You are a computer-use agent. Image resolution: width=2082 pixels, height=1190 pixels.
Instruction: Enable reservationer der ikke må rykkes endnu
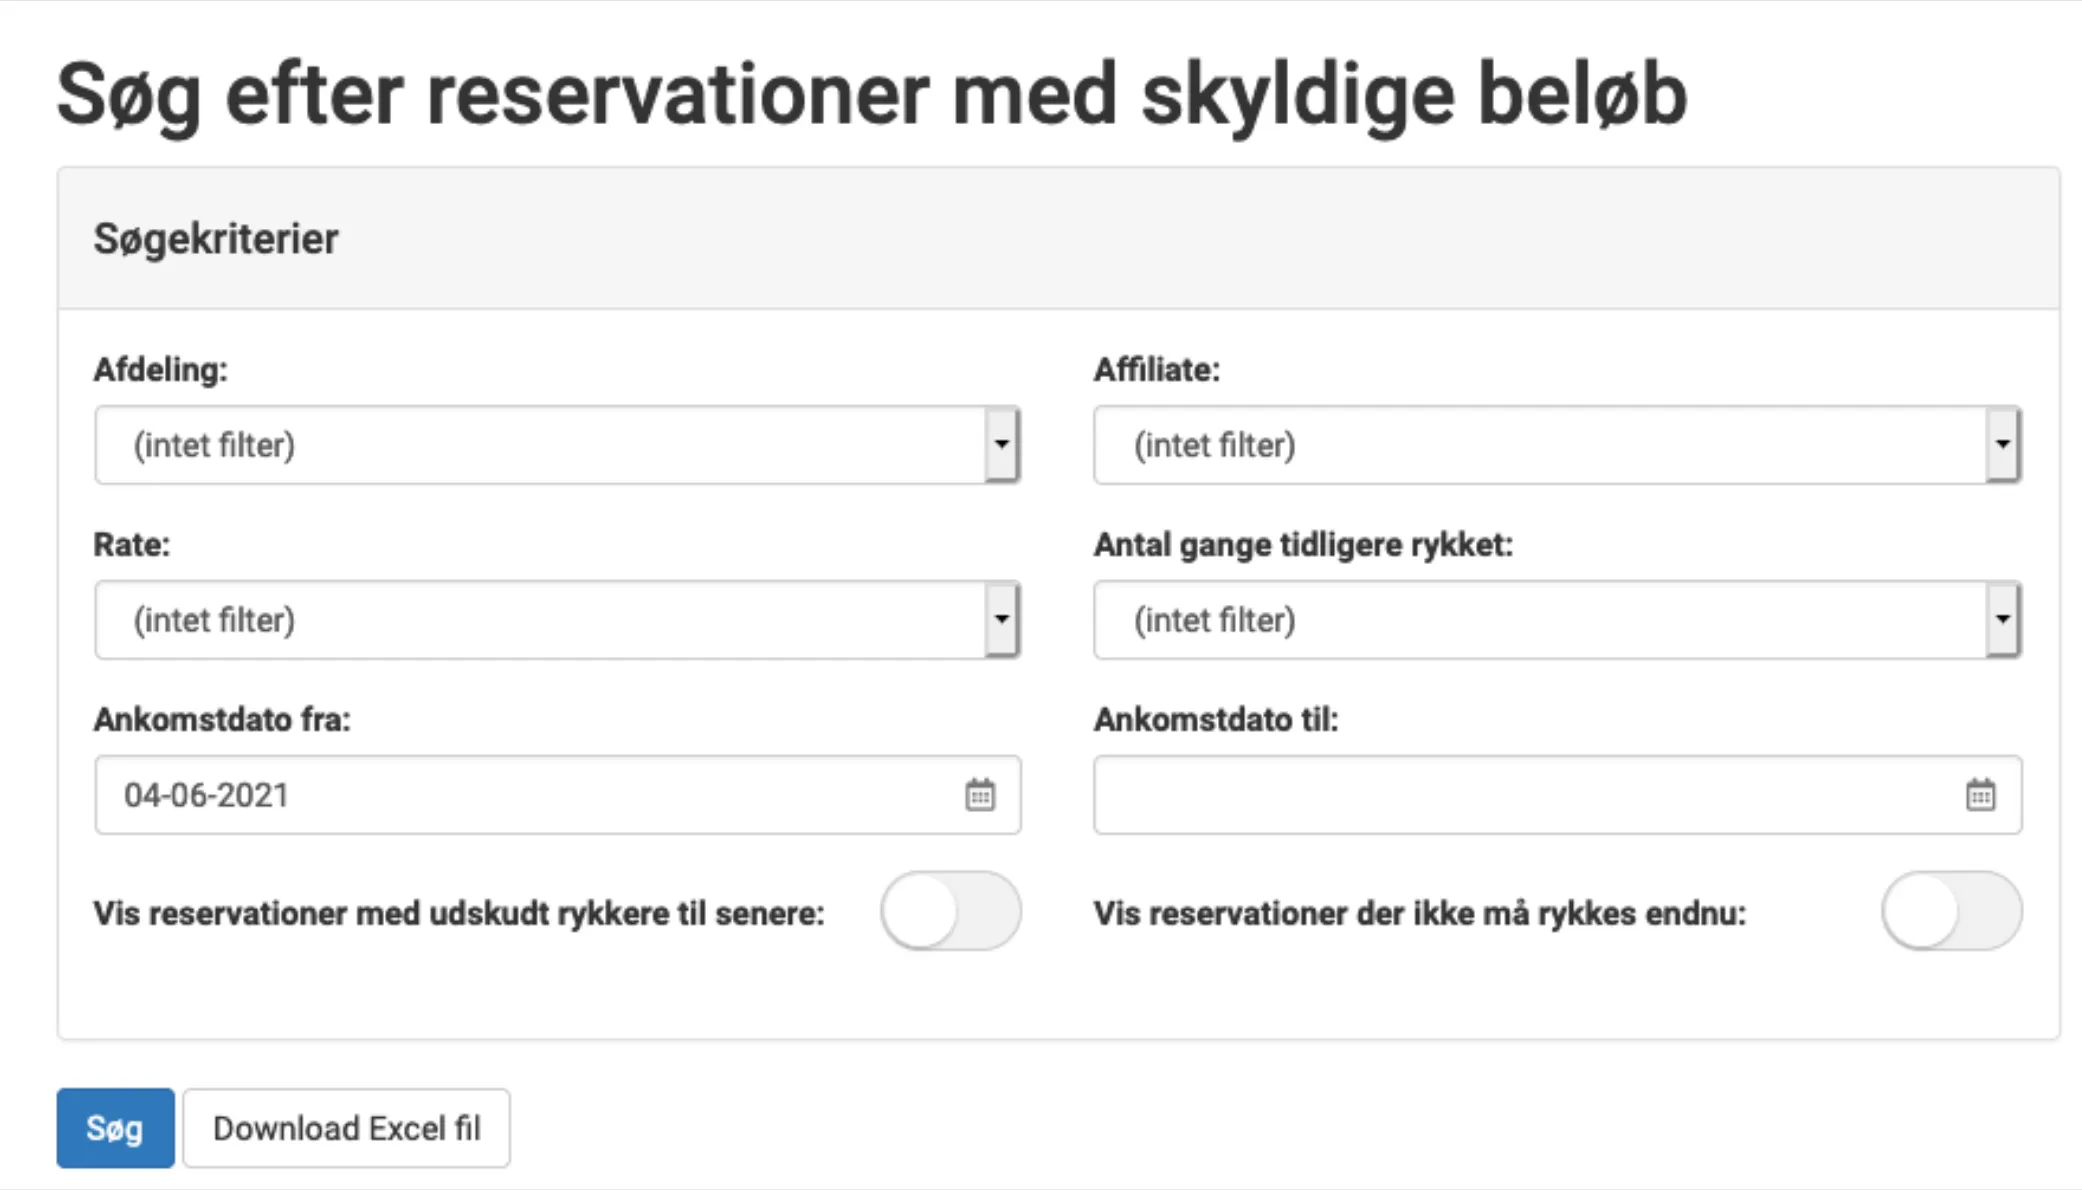pyautogui.click(x=1950, y=911)
